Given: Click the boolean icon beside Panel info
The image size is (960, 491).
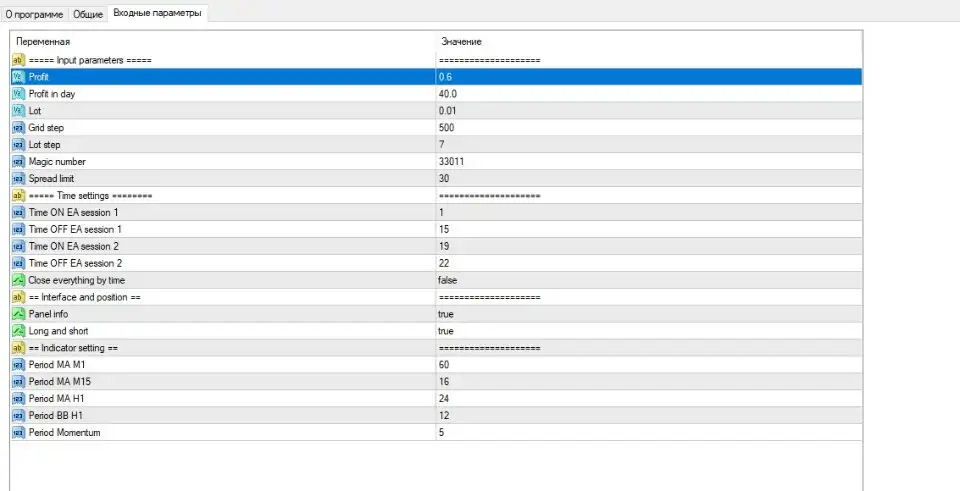Looking at the screenshot, I should click(18, 314).
